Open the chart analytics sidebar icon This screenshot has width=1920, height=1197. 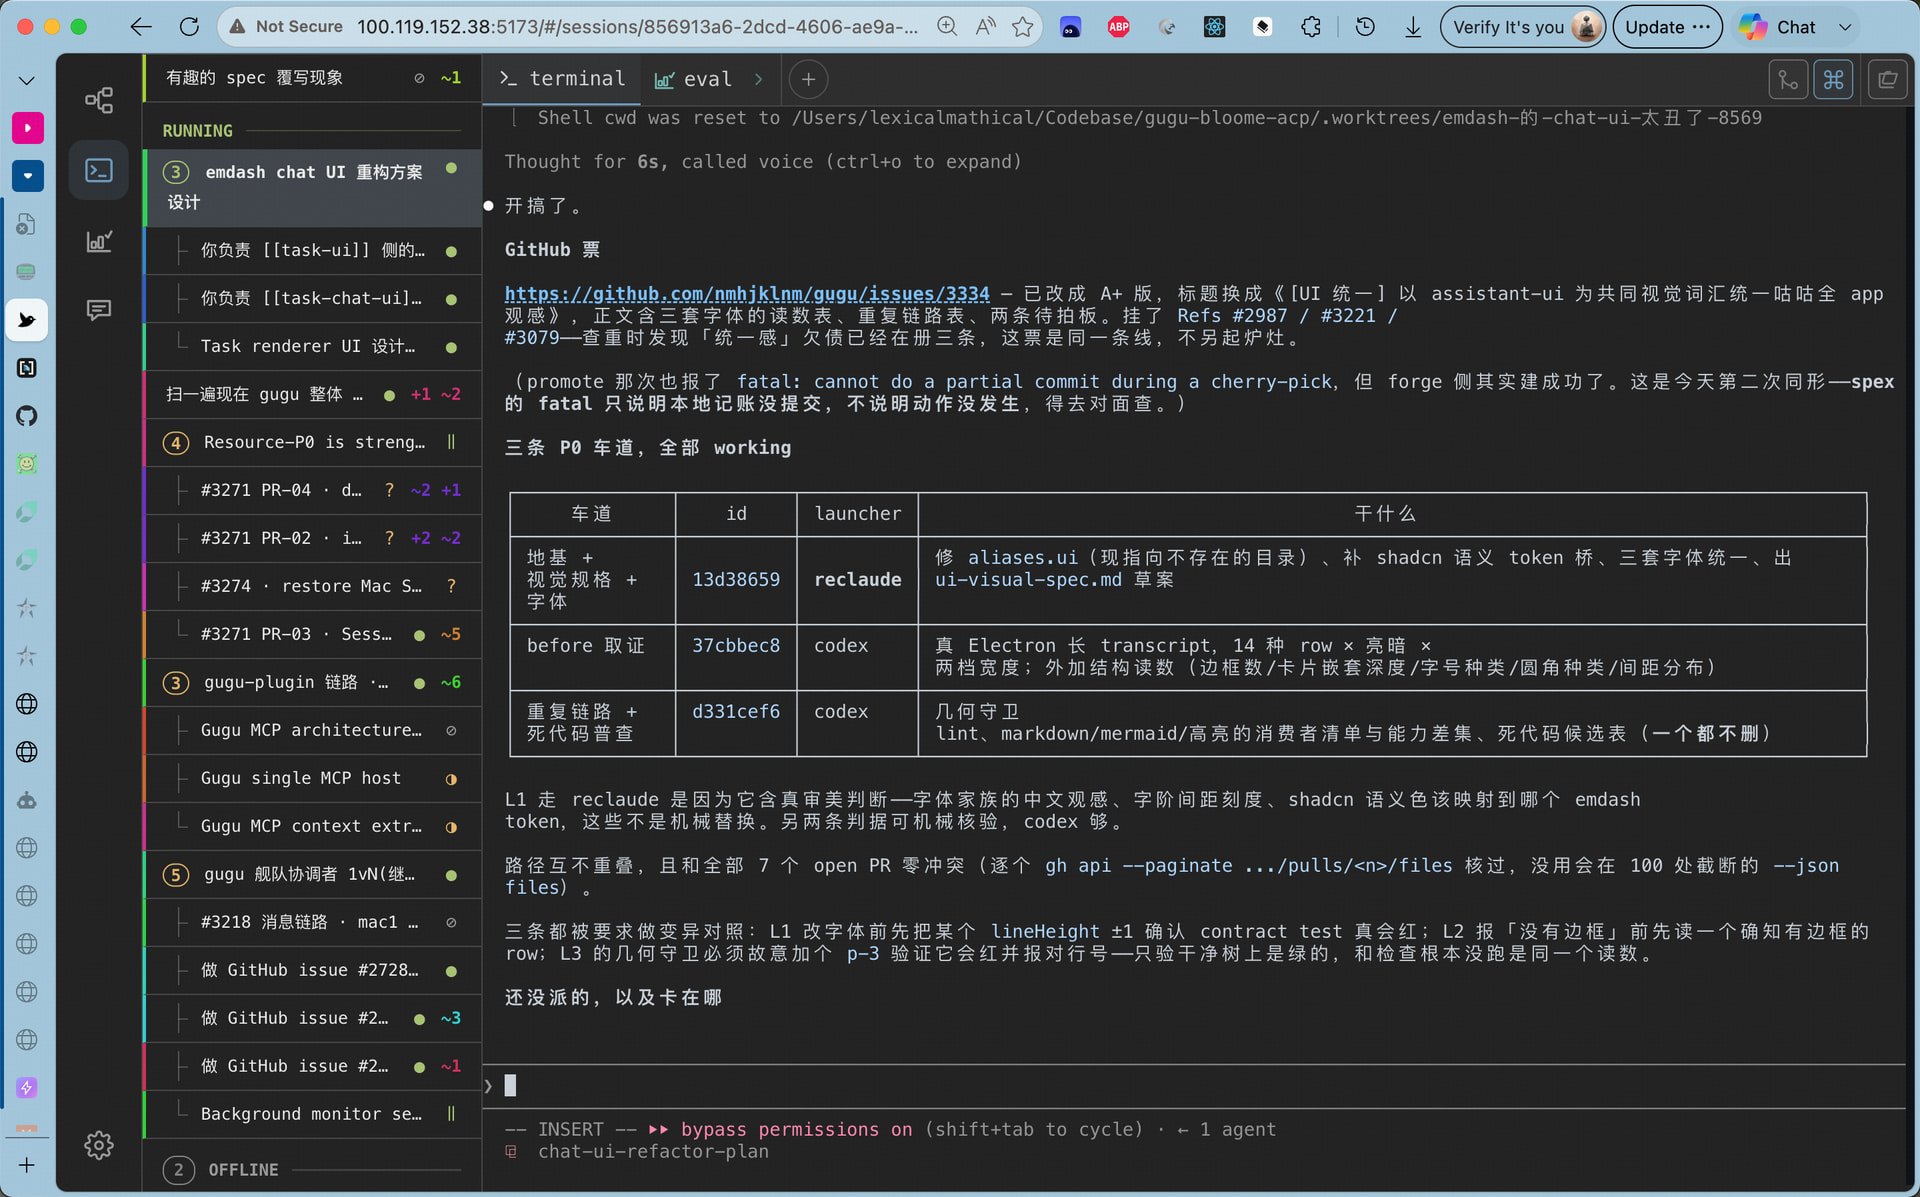[99, 241]
